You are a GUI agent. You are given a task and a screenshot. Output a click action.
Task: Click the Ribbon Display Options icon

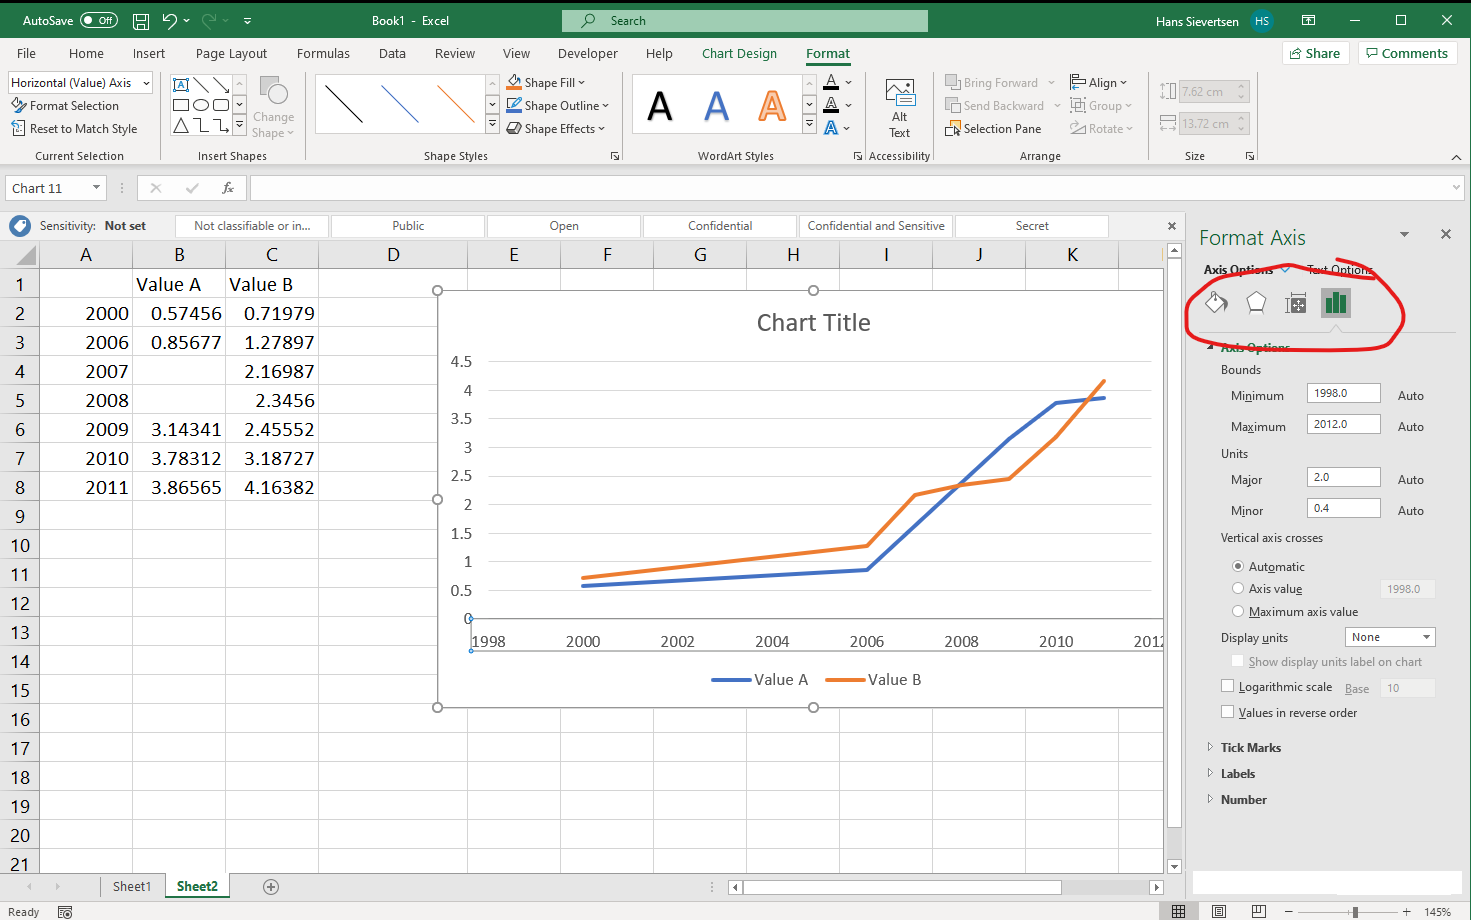click(x=1308, y=20)
